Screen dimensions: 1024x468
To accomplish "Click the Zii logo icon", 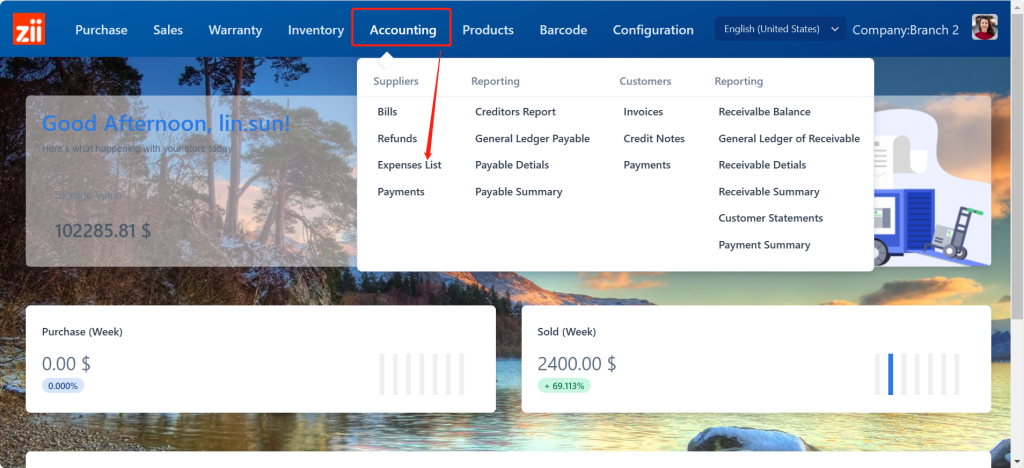I will pos(30,29).
